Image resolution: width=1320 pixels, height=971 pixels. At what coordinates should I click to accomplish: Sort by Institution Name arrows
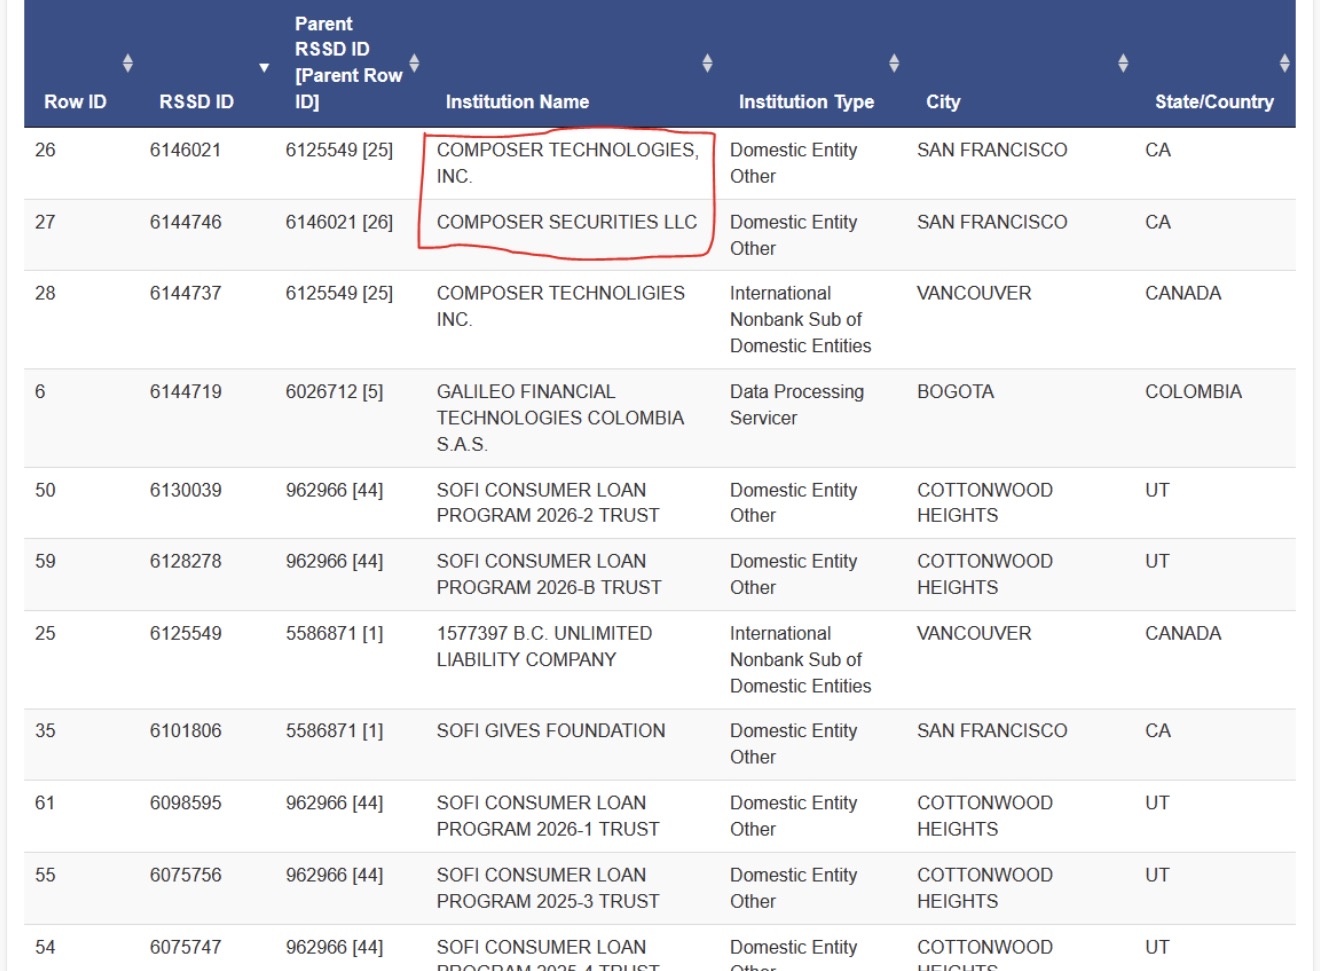[x=707, y=64]
